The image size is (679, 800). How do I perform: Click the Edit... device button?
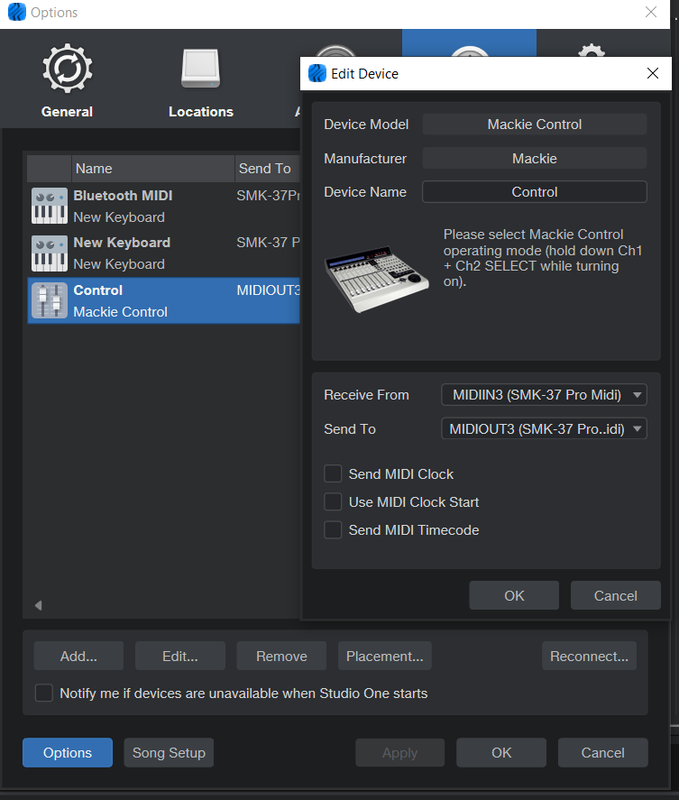pyautogui.click(x=180, y=656)
